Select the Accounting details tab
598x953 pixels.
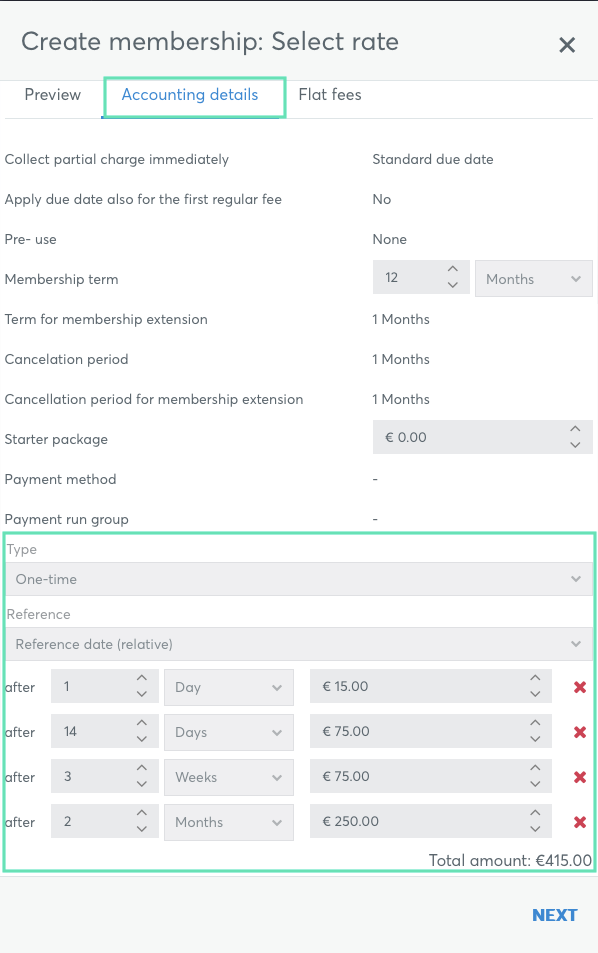(190, 95)
